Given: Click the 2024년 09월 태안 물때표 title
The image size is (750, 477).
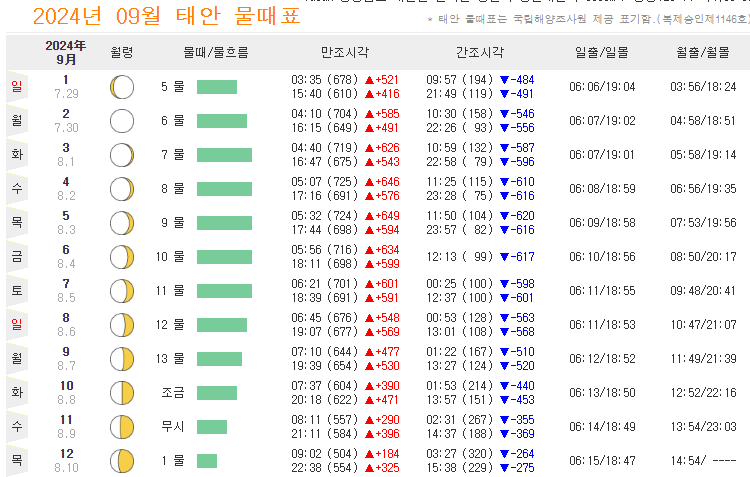Looking at the screenshot, I should tap(166, 16).
